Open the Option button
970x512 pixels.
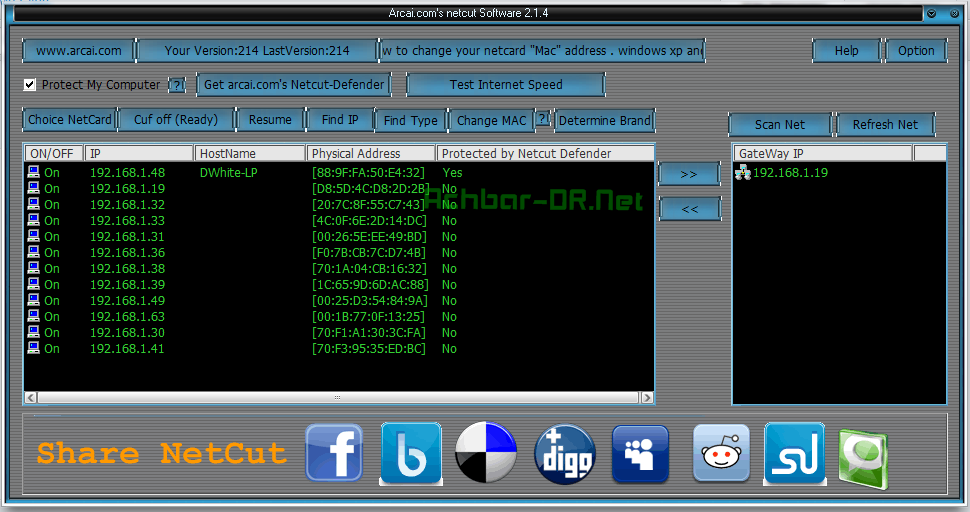click(916, 51)
